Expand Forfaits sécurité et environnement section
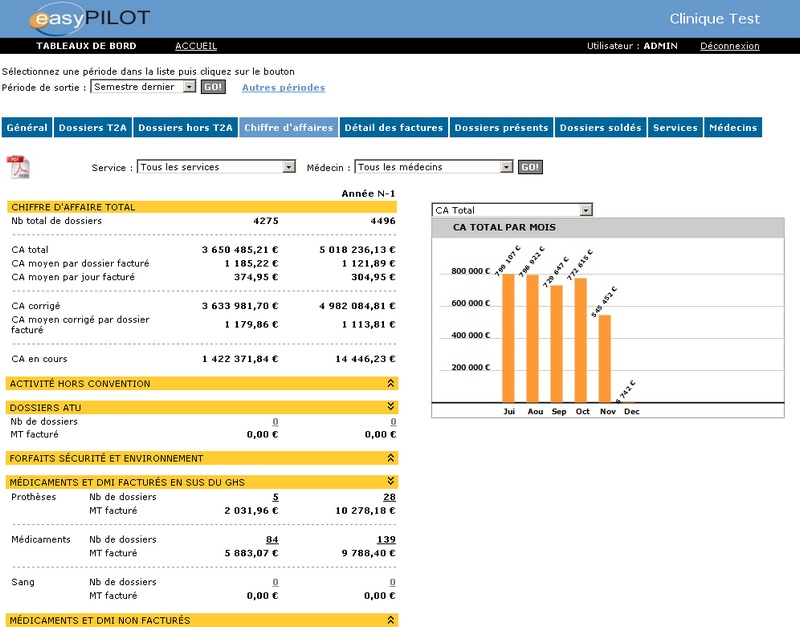This screenshot has height=627, width=800. (x=391, y=458)
